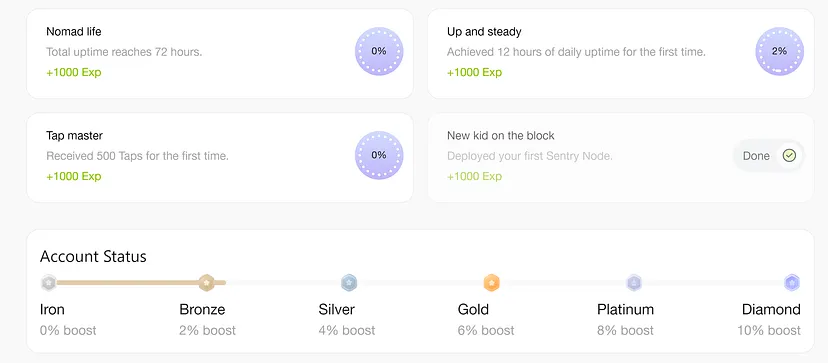
Task: Select the Gold 6% boost label
Action: (x=486, y=331)
